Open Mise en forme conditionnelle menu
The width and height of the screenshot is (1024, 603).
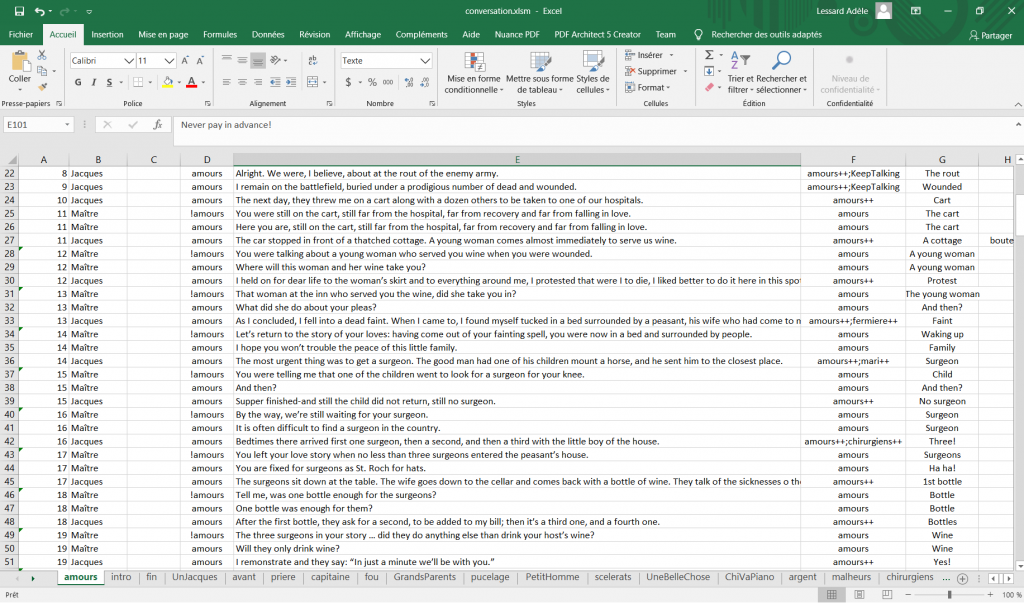click(474, 73)
